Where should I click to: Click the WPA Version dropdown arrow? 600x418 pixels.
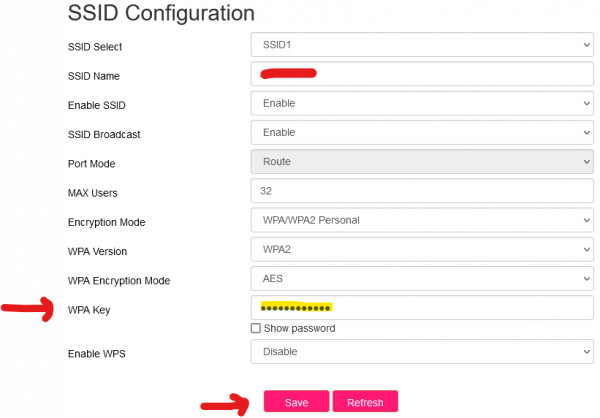(x=585, y=249)
